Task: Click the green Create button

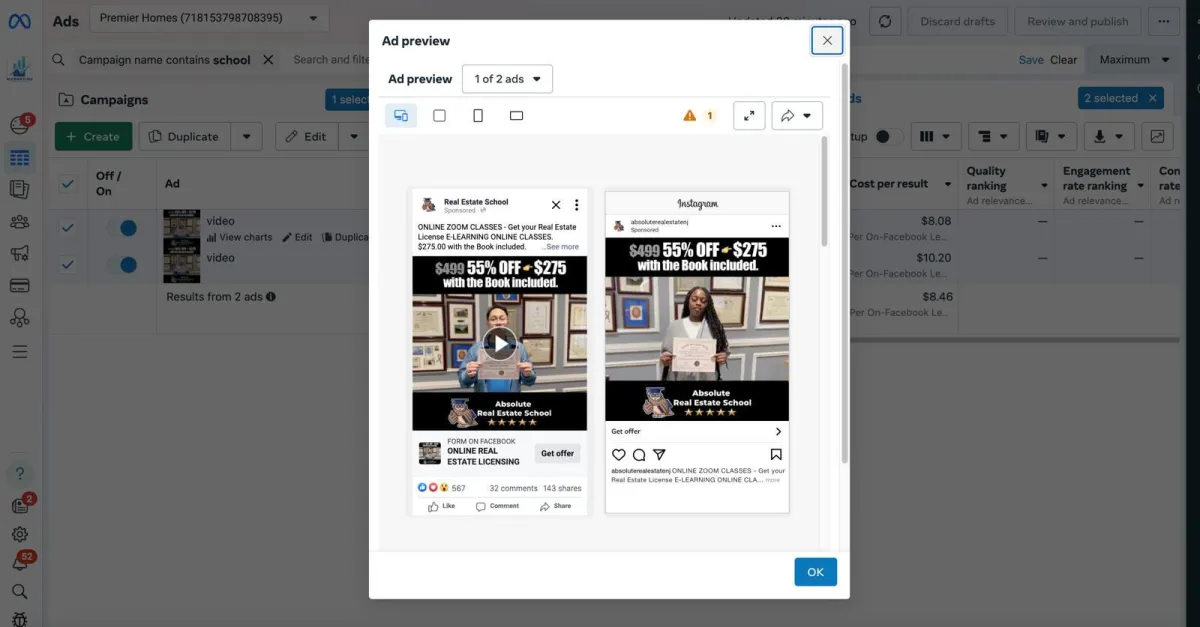Action: pos(93,137)
